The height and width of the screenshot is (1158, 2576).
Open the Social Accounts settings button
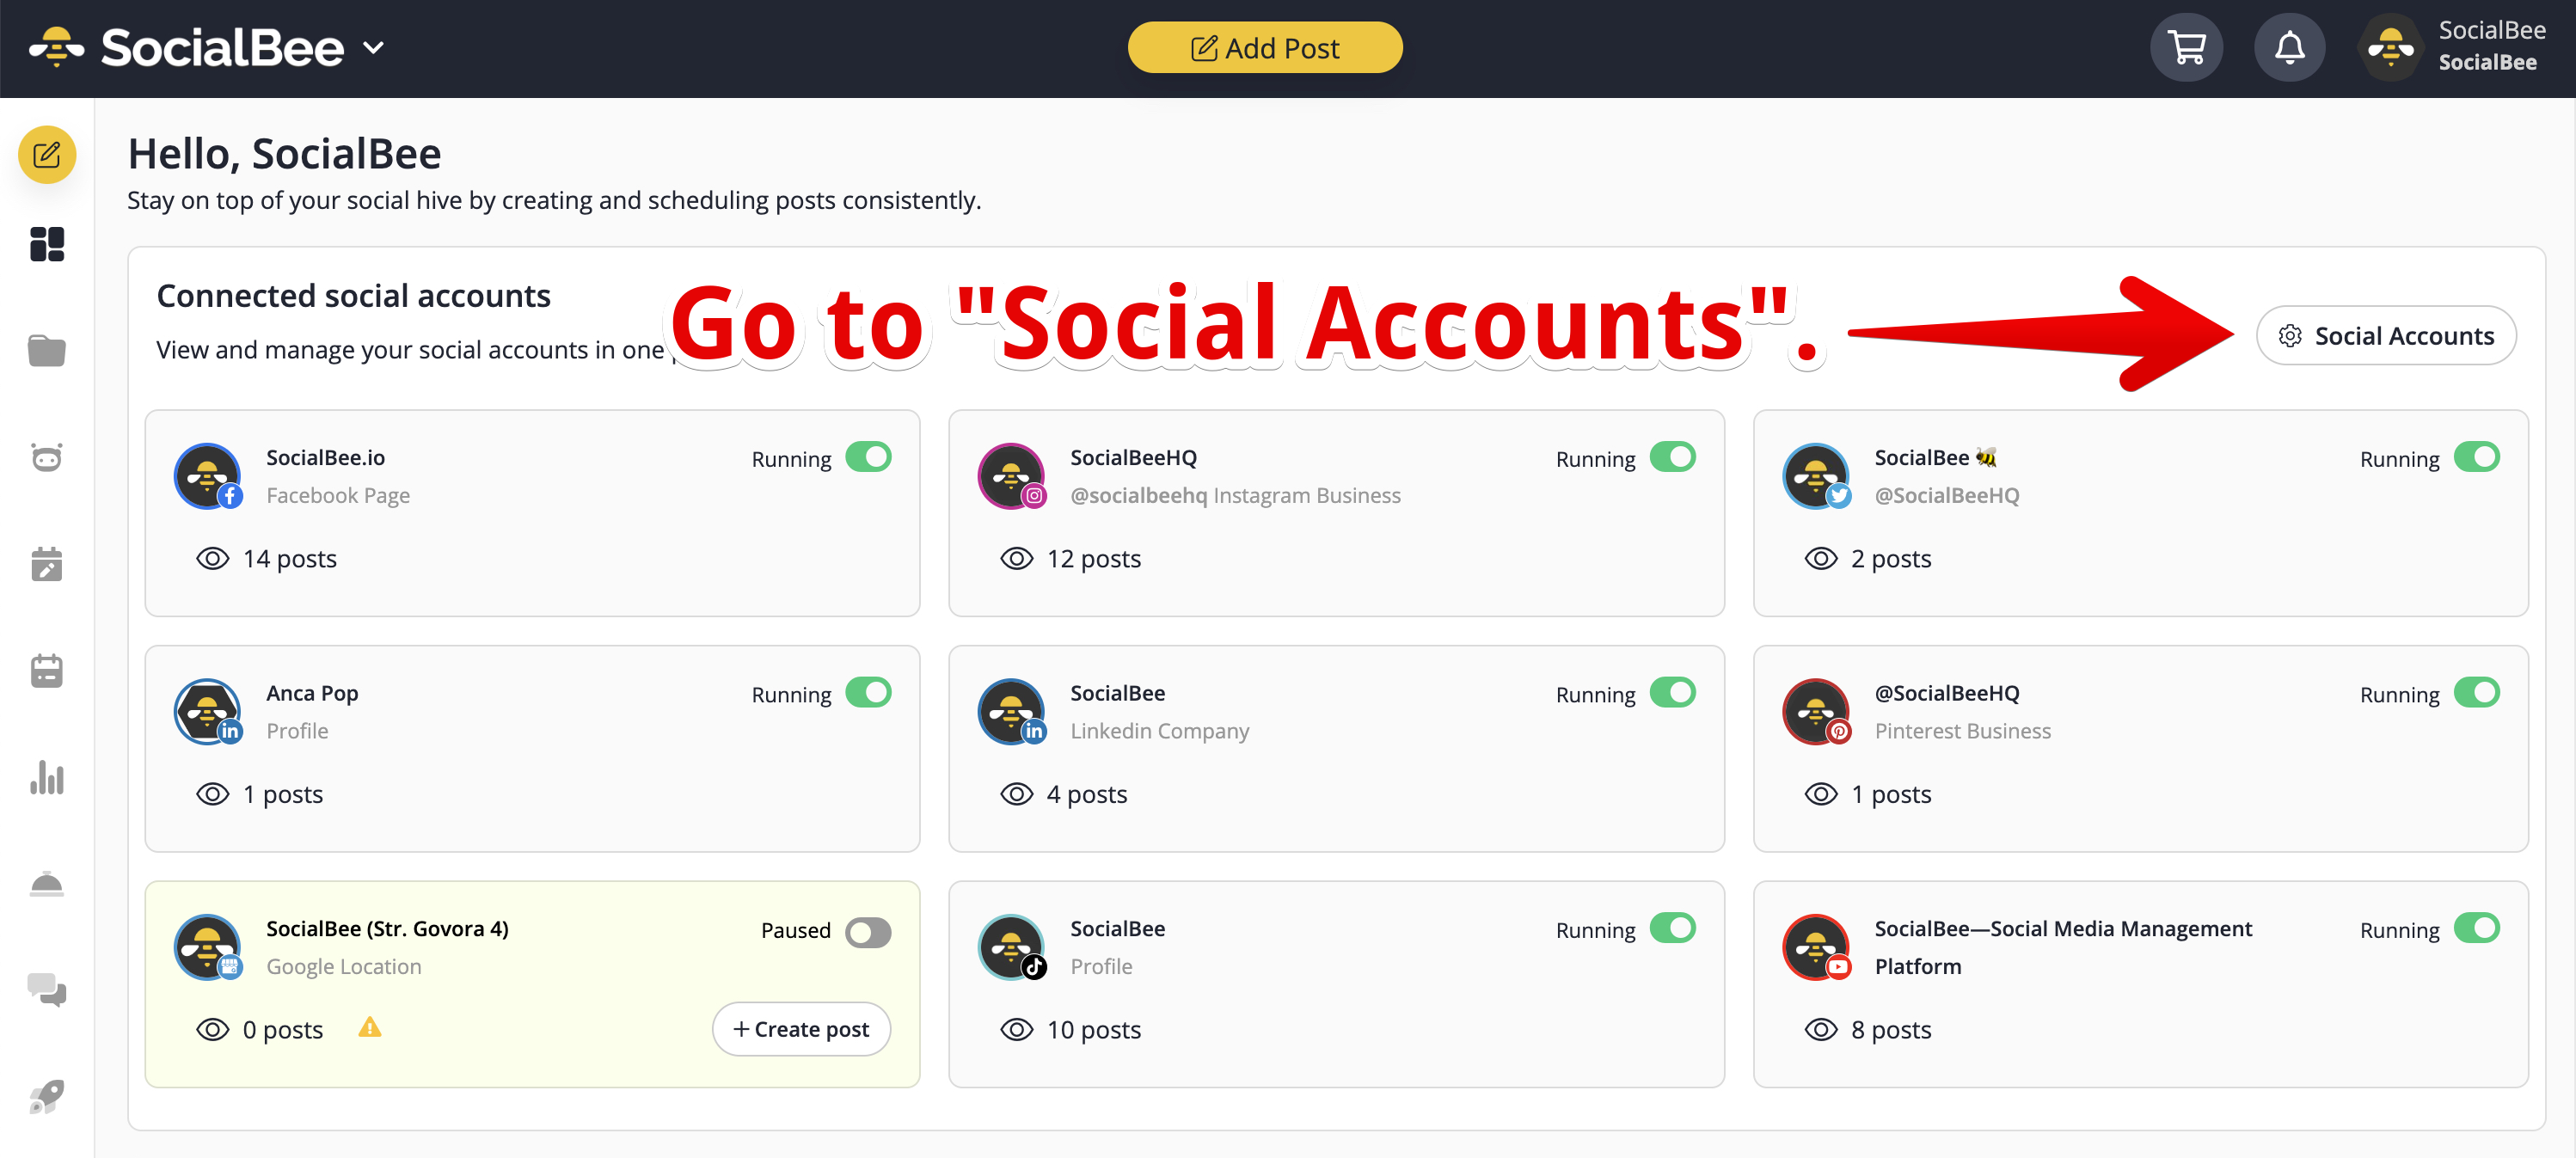(x=2386, y=335)
